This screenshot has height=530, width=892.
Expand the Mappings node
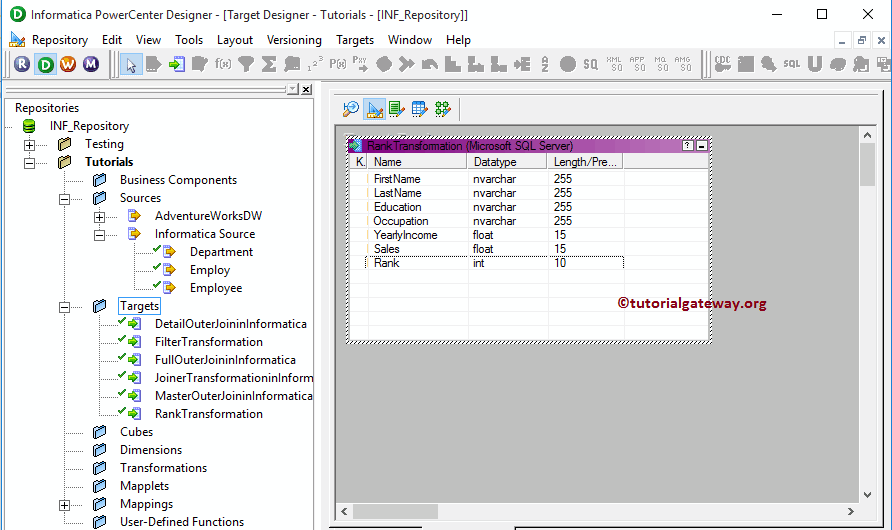pos(64,506)
